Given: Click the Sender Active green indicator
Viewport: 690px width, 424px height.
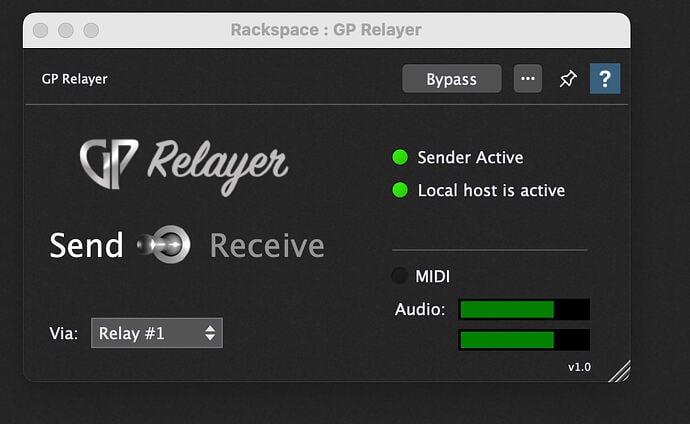Looking at the screenshot, I should [400, 157].
